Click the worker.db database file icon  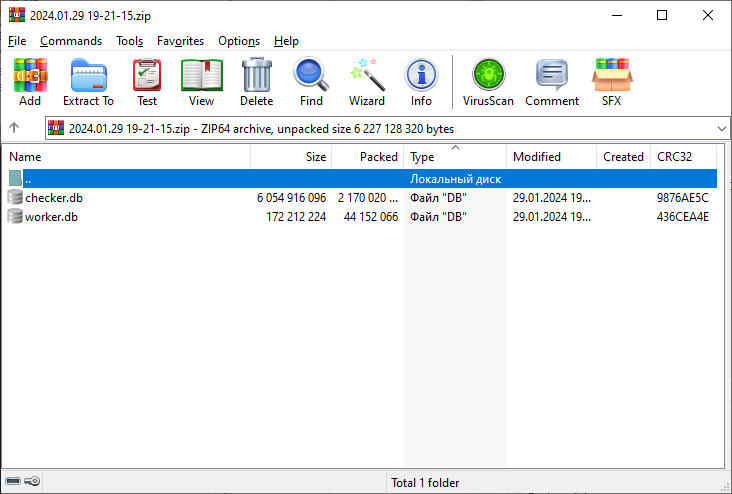click(15, 216)
